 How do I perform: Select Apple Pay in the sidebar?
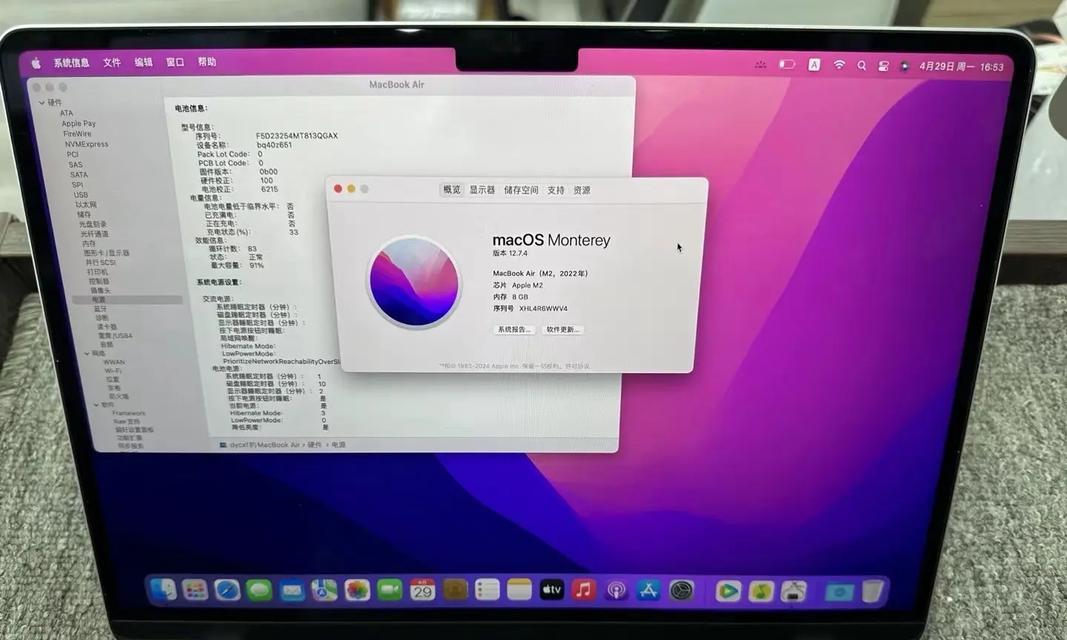(x=78, y=124)
